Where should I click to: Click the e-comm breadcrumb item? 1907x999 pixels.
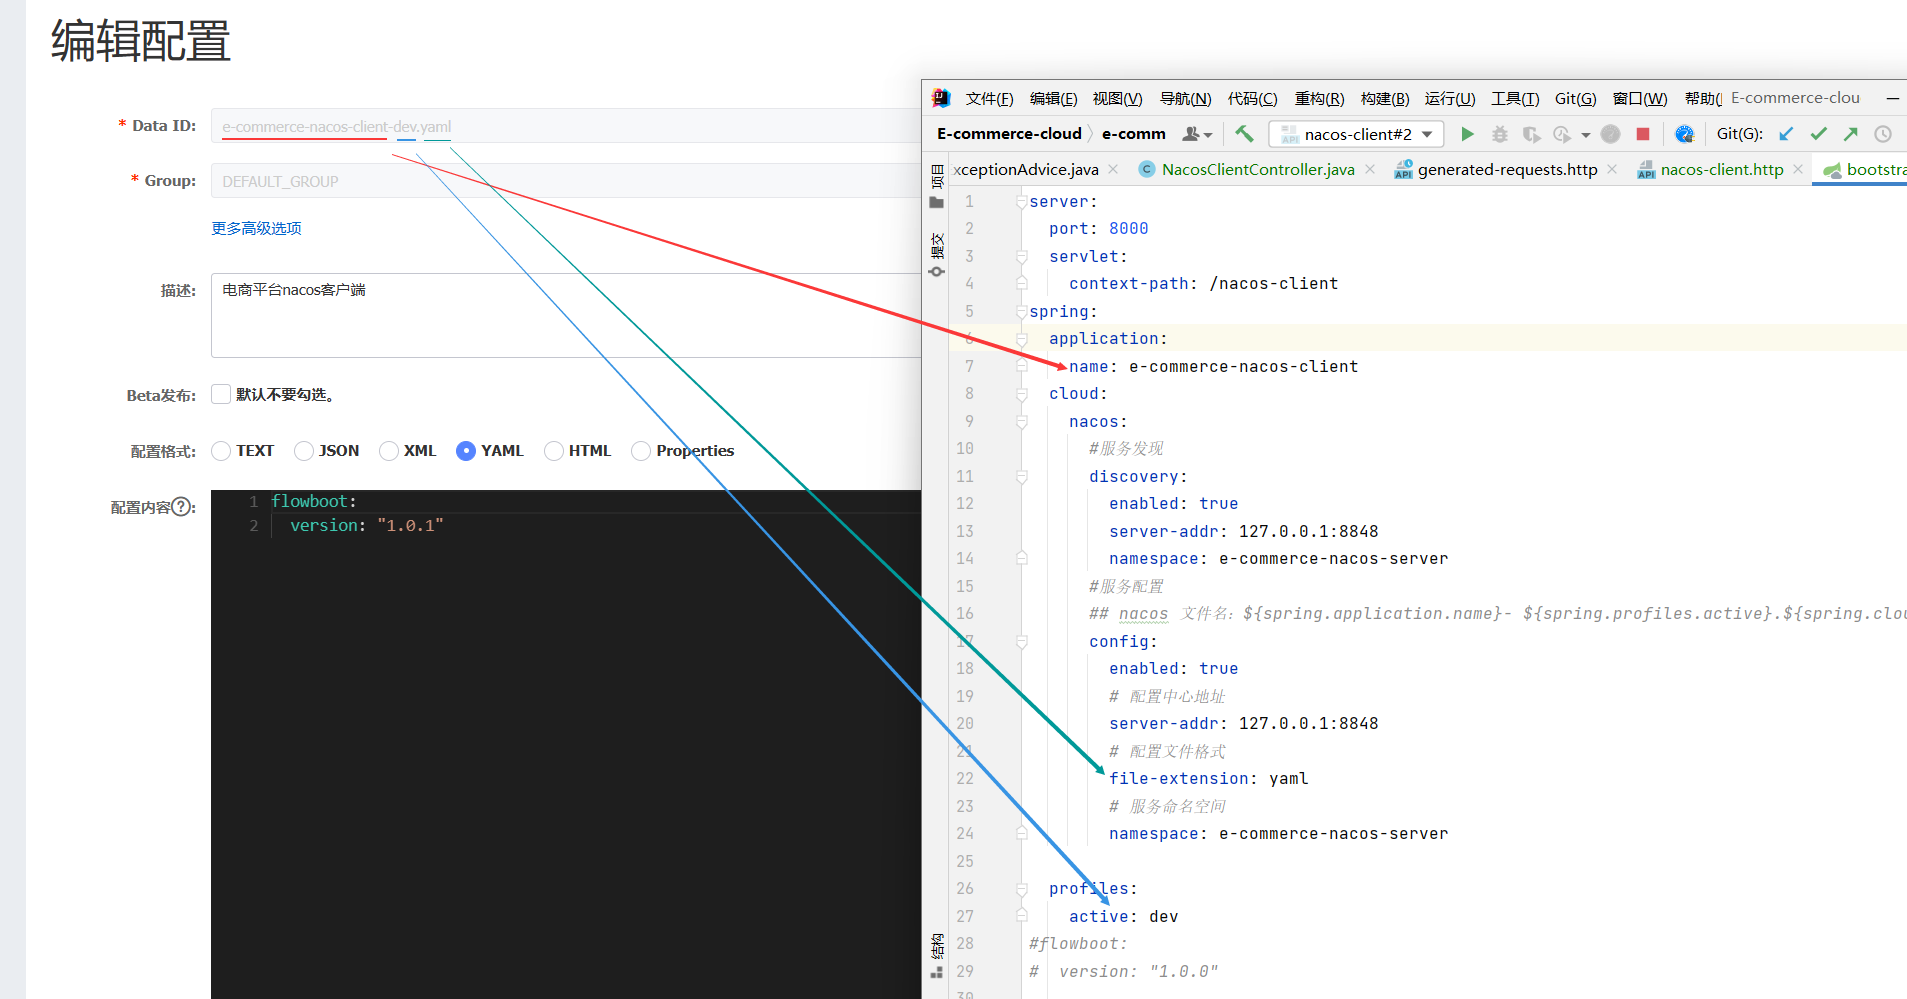[1134, 134]
